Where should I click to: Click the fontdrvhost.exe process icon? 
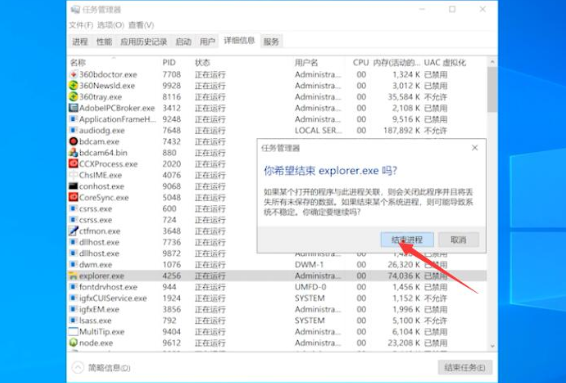click(73, 287)
